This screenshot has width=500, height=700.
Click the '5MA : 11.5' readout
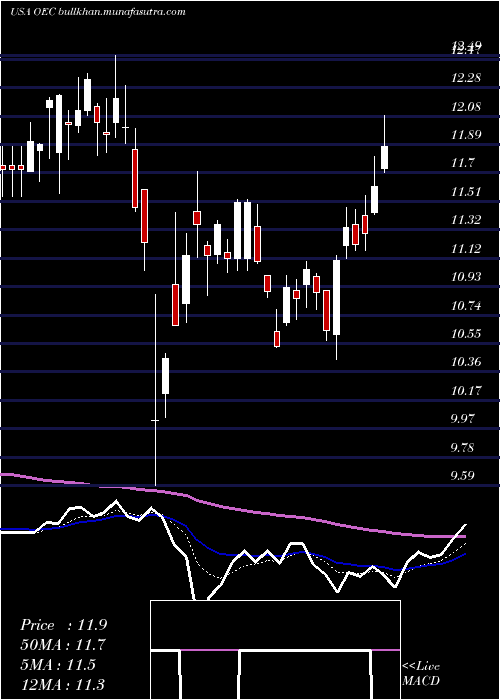click(58, 664)
